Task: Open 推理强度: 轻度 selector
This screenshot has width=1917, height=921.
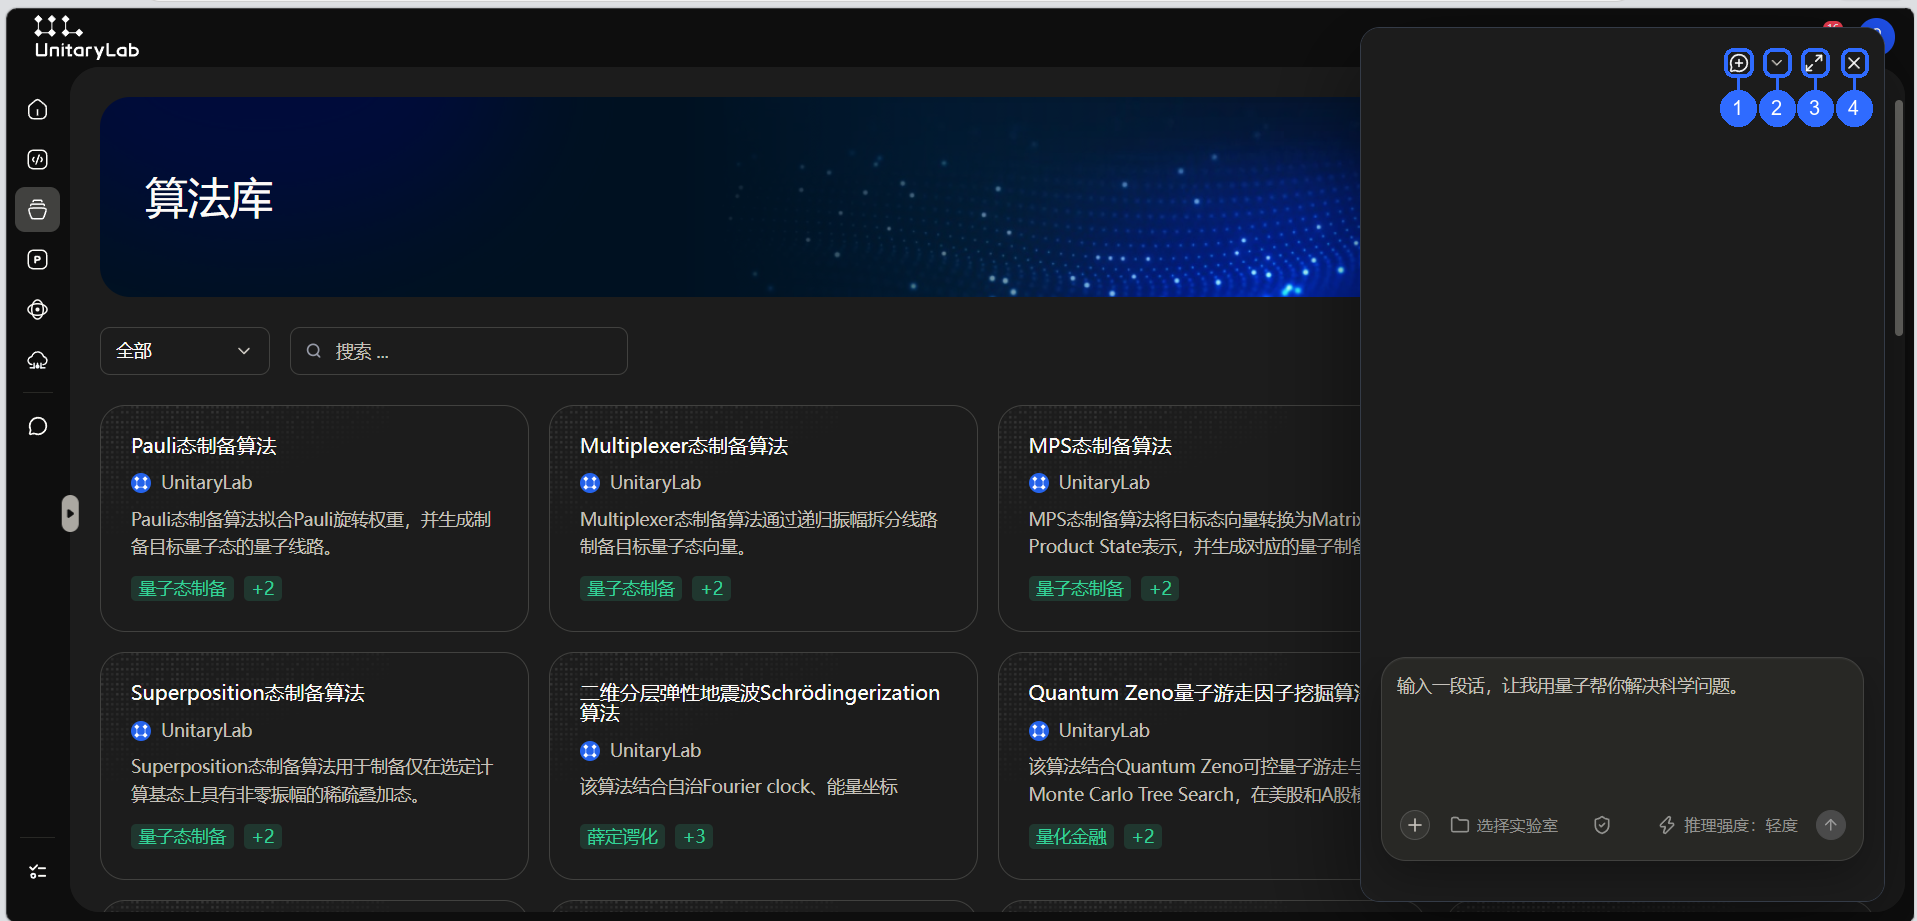Action: coord(1728,825)
